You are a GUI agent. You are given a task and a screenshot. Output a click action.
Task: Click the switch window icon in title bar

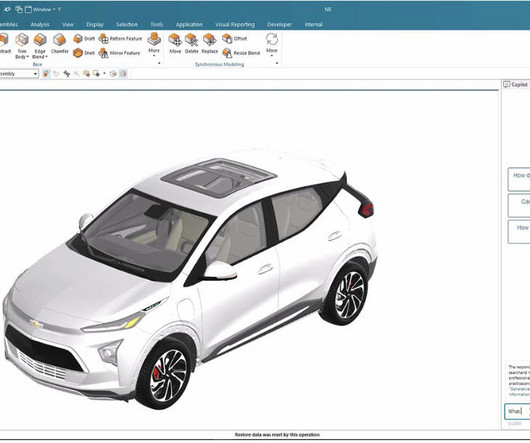pyautogui.click(x=19, y=9)
